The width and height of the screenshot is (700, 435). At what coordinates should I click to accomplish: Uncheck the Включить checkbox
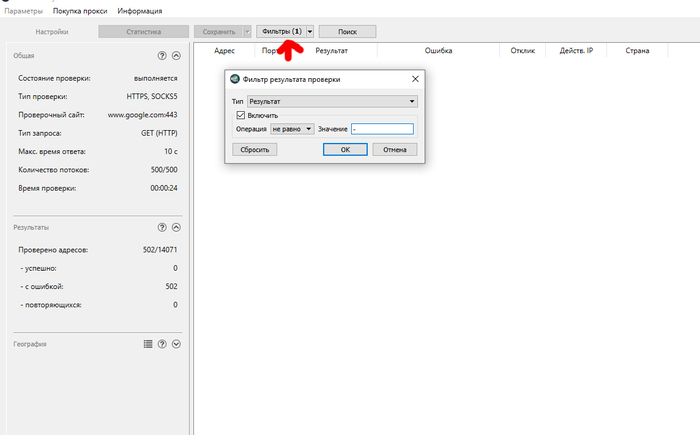pyautogui.click(x=238, y=115)
